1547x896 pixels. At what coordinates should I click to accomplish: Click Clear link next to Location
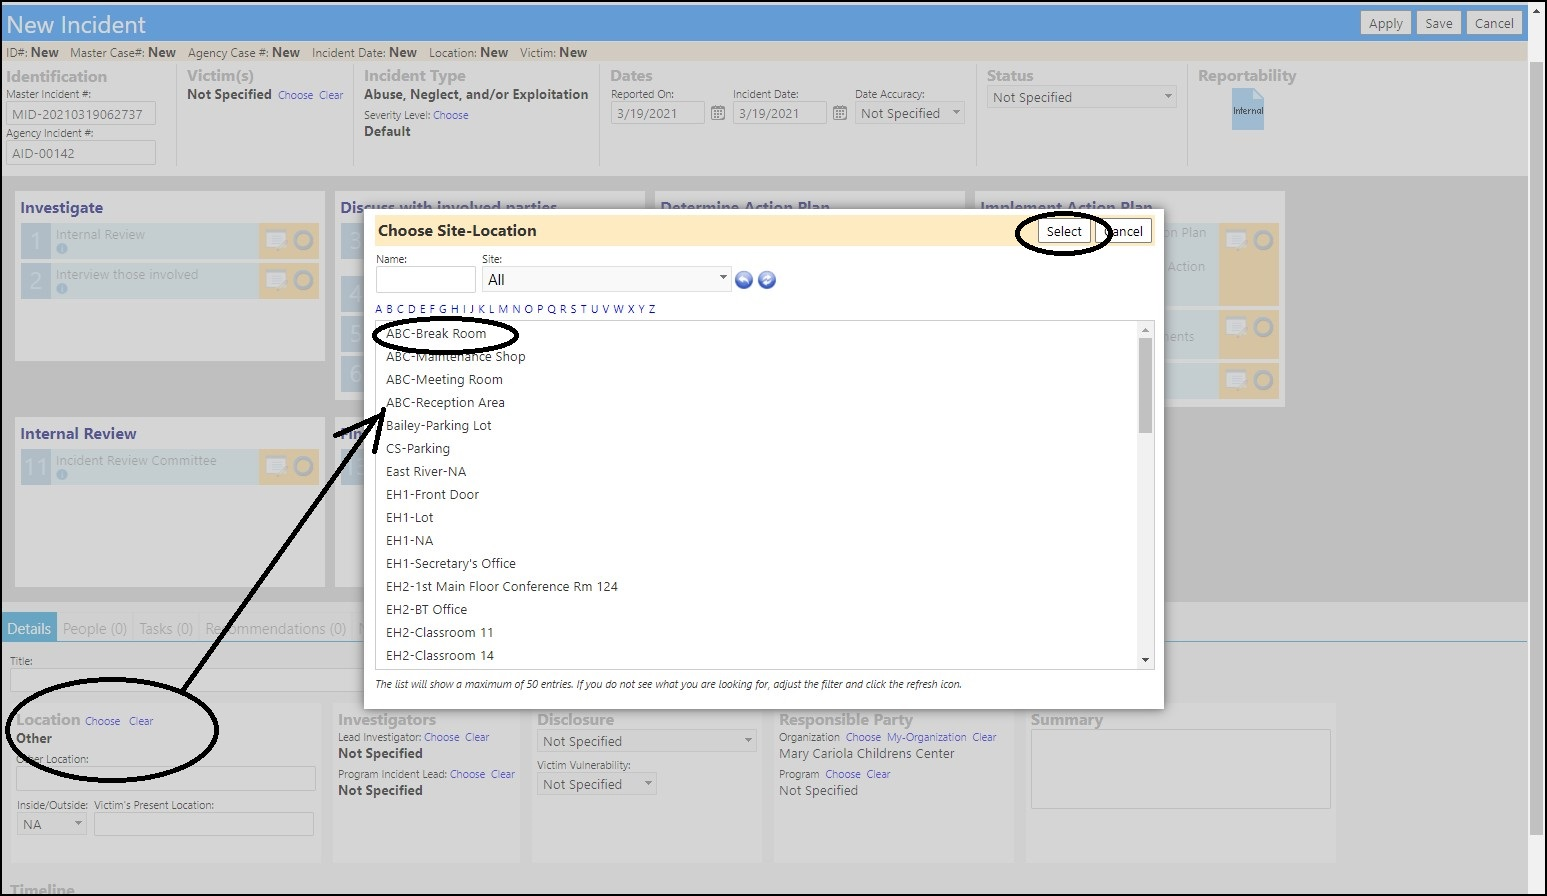[x=141, y=721]
